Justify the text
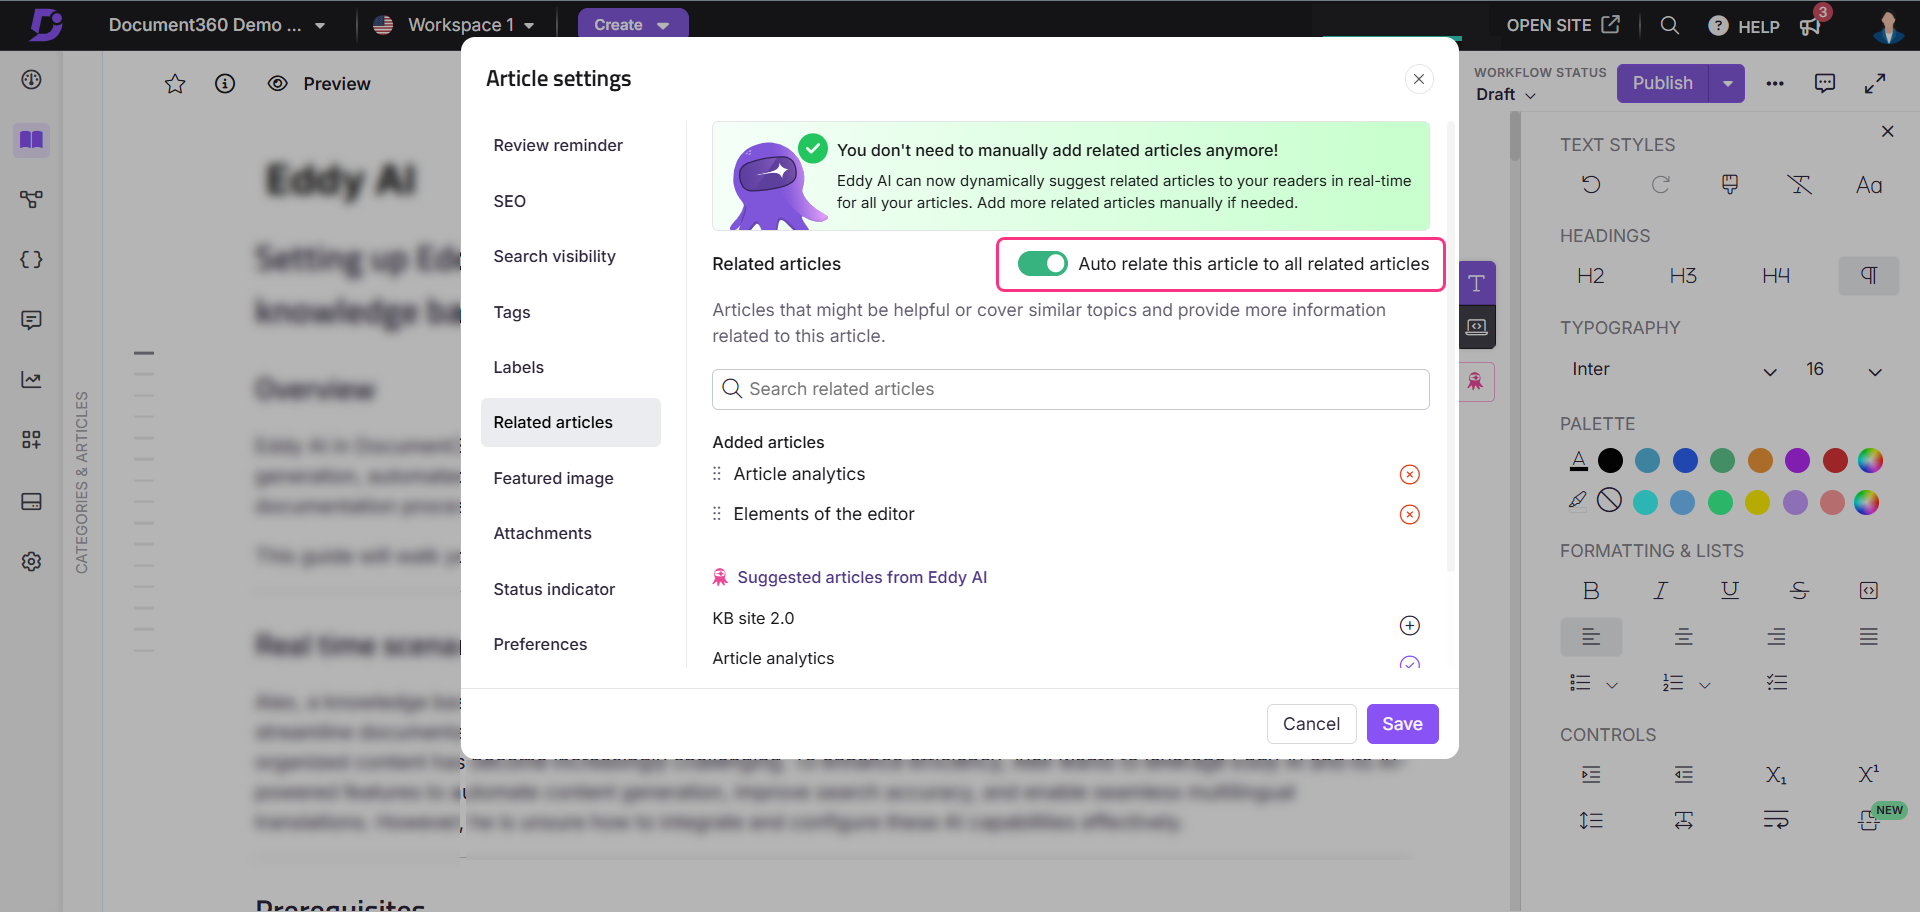1920x912 pixels. click(x=1869, y=637)
